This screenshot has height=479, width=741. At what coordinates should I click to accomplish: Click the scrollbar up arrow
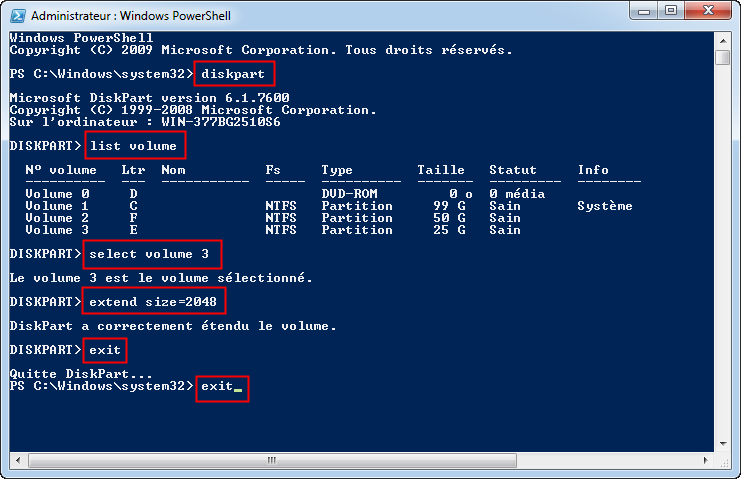[723, 38]
